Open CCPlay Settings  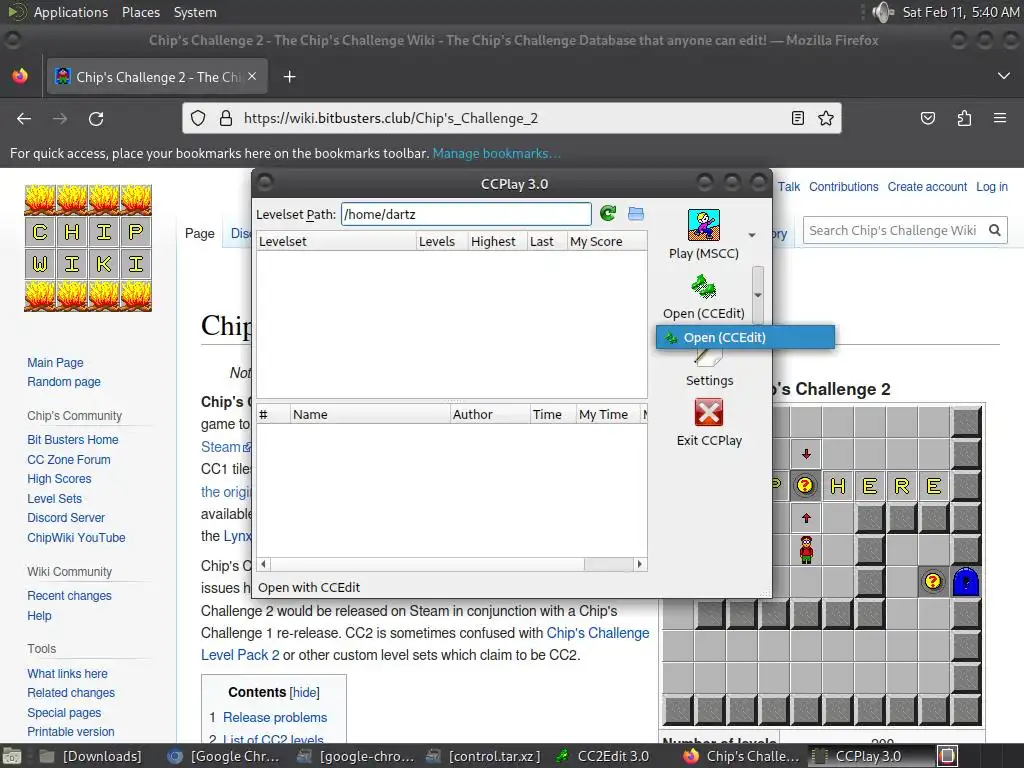pos(709,380)
